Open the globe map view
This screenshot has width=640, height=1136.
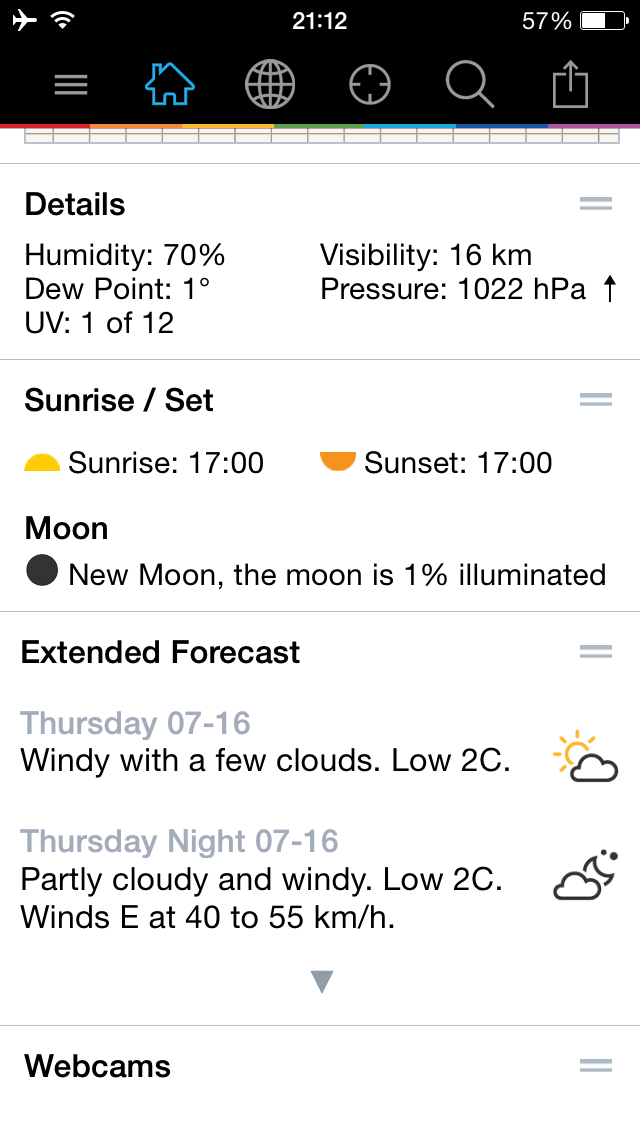coord(270,84)
